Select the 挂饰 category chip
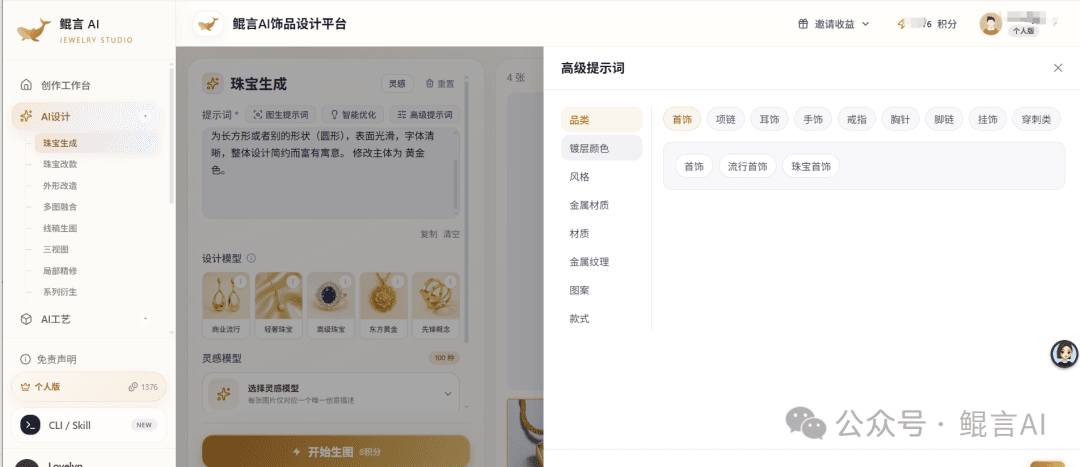This screenshot has width=1080, height=467. tap(988, 119)
